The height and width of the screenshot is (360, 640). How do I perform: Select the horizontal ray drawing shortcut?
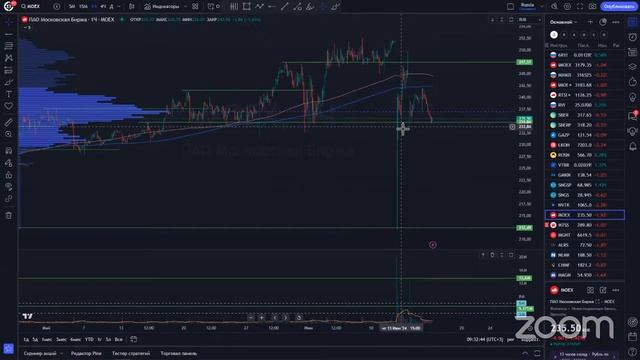(x=272, y=7)
